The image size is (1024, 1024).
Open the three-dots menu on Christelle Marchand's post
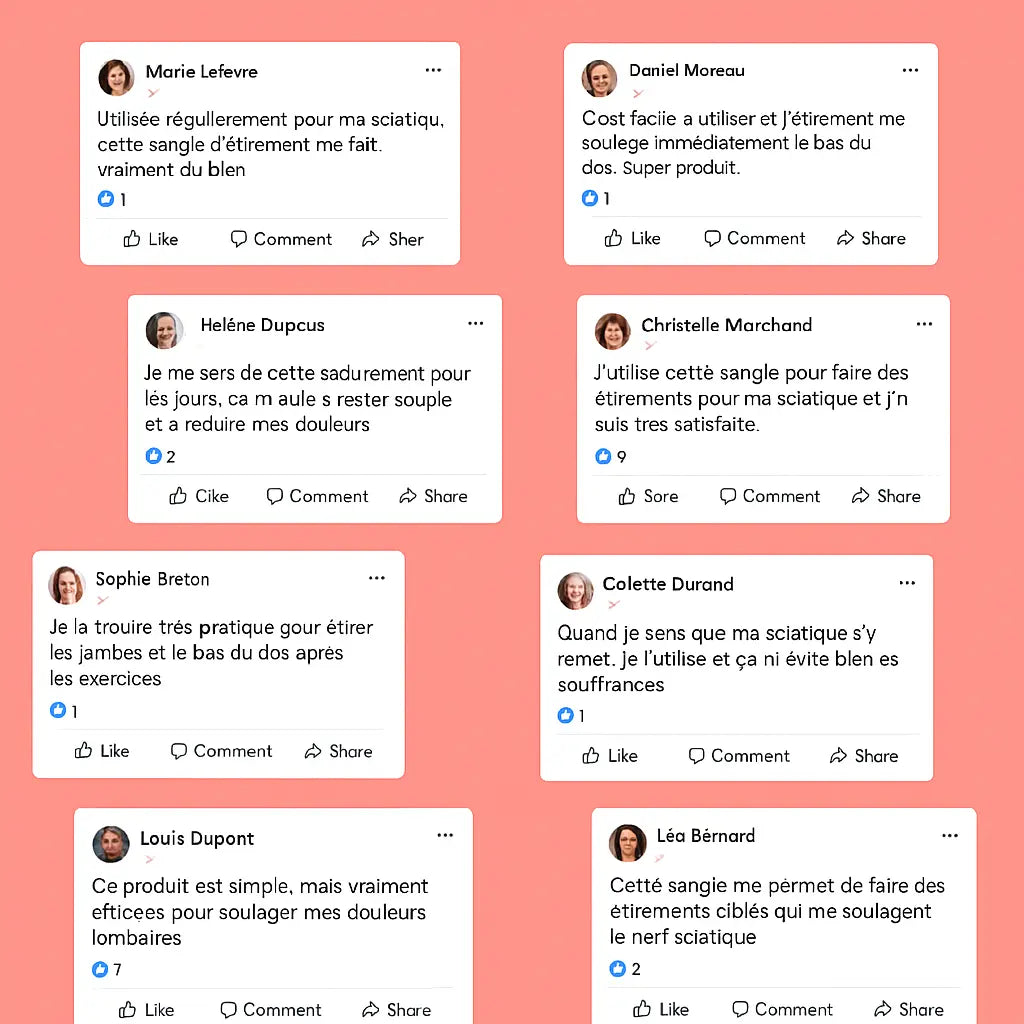(924, 324)
